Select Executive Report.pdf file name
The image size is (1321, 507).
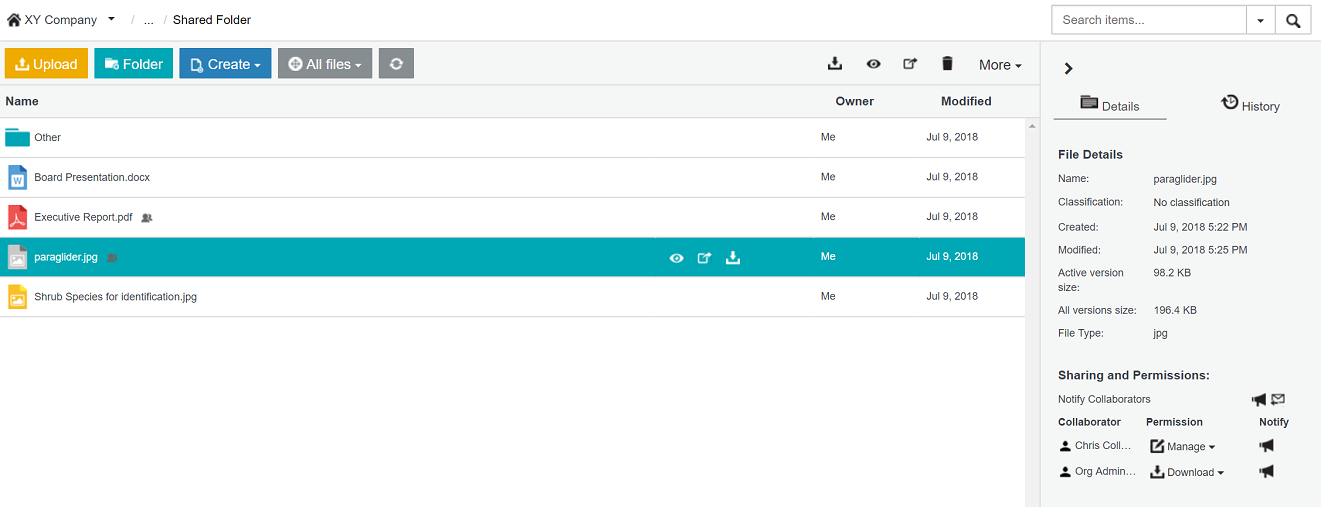83,217
